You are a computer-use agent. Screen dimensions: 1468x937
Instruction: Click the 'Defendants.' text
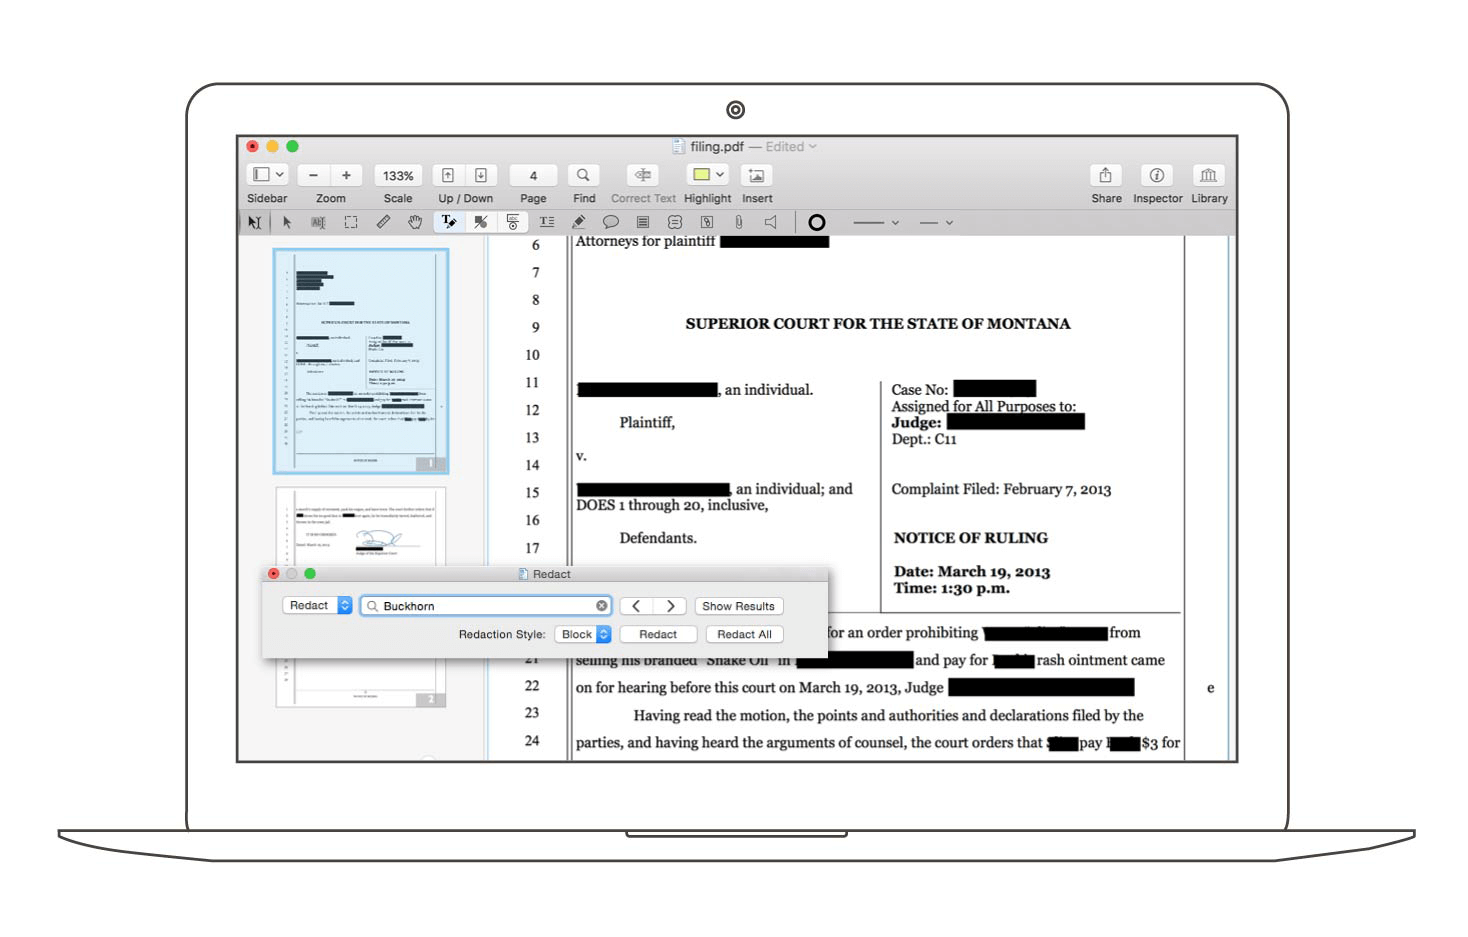pos(658,538)
